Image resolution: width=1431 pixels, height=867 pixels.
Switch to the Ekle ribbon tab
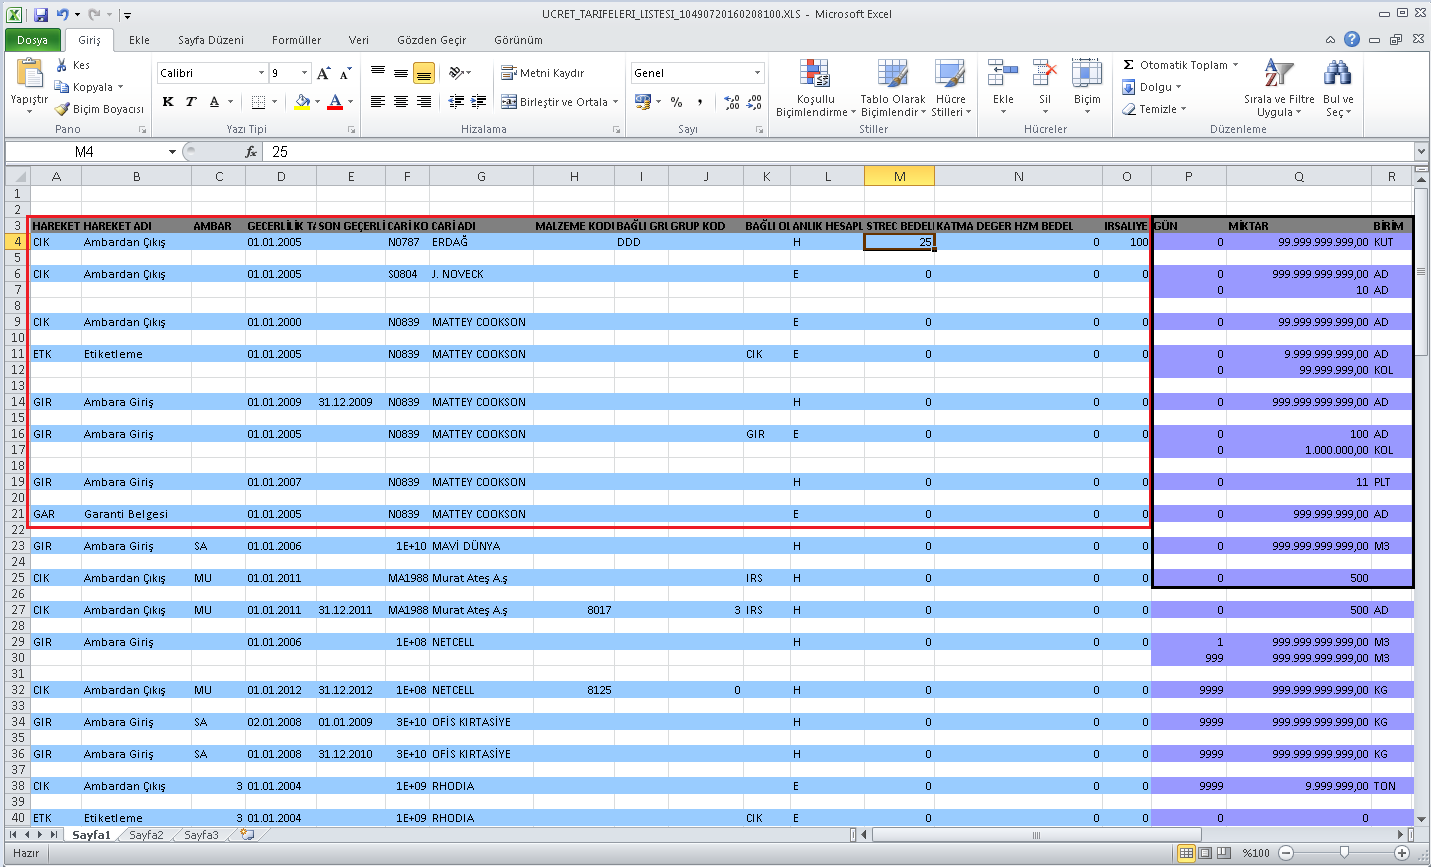pos(139,40)
